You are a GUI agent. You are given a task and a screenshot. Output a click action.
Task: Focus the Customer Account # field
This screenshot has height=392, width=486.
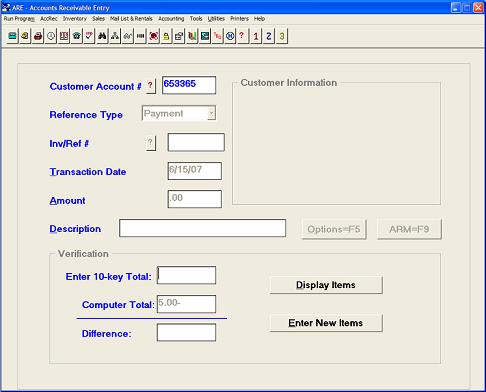pos(189,85)
